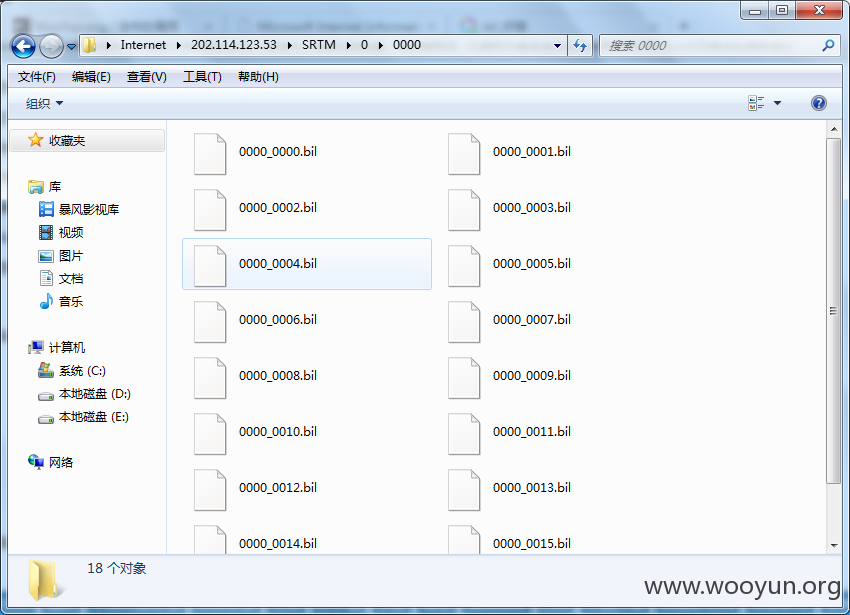Viewport: 850px width, 615px height.
Task: Go back with the Back arrow button
Action: point(23,46)
